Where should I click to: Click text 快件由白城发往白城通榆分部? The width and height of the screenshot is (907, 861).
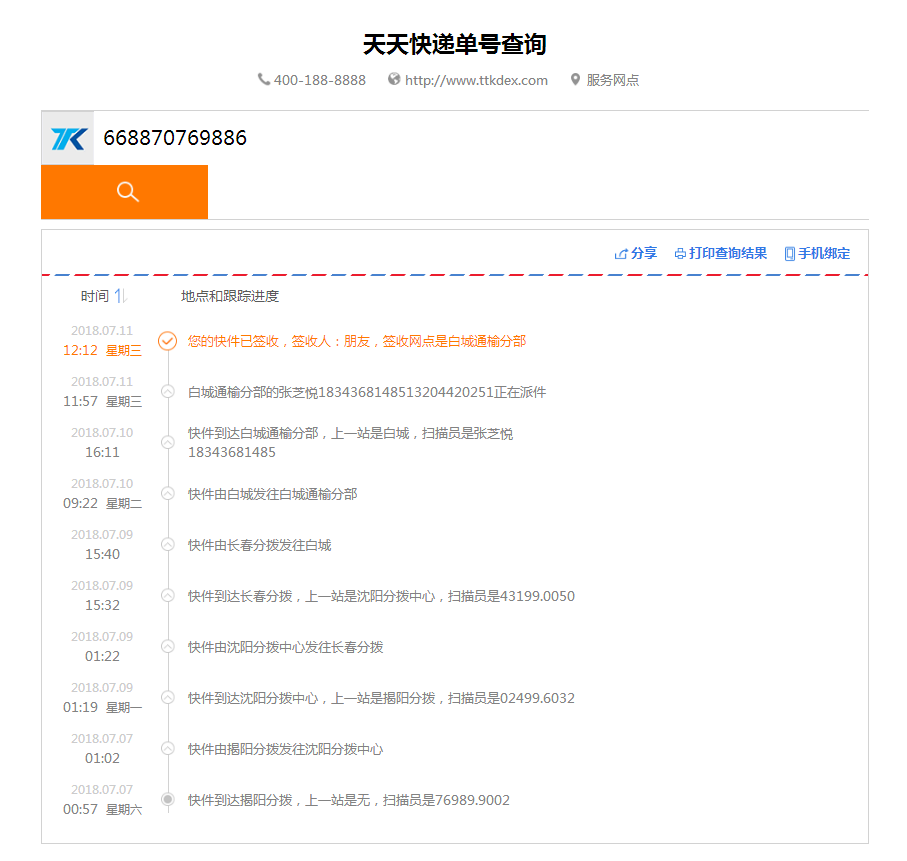point(272,494)
